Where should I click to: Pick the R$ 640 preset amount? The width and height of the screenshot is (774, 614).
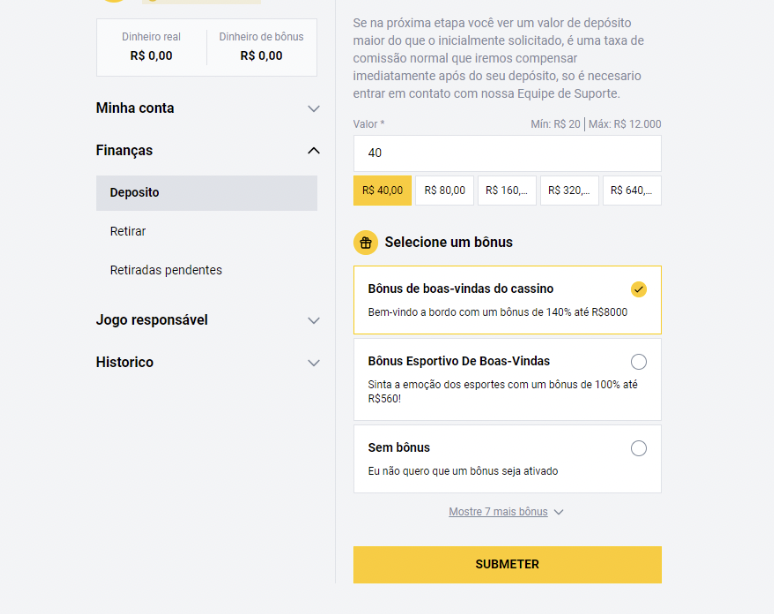[631, 190]
